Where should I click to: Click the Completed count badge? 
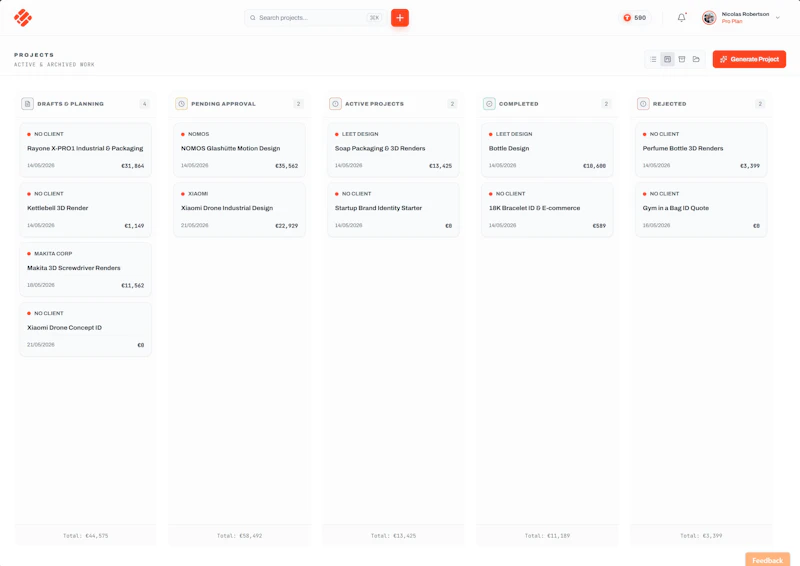pos(606,104)
